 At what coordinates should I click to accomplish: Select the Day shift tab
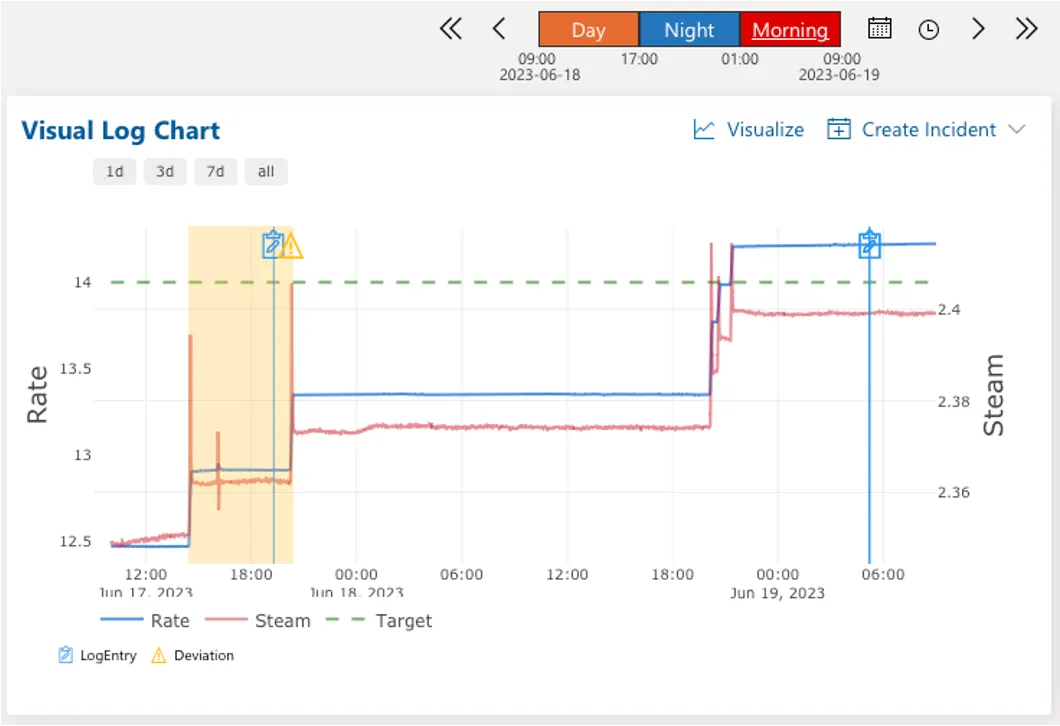click(x=588, y=30)
